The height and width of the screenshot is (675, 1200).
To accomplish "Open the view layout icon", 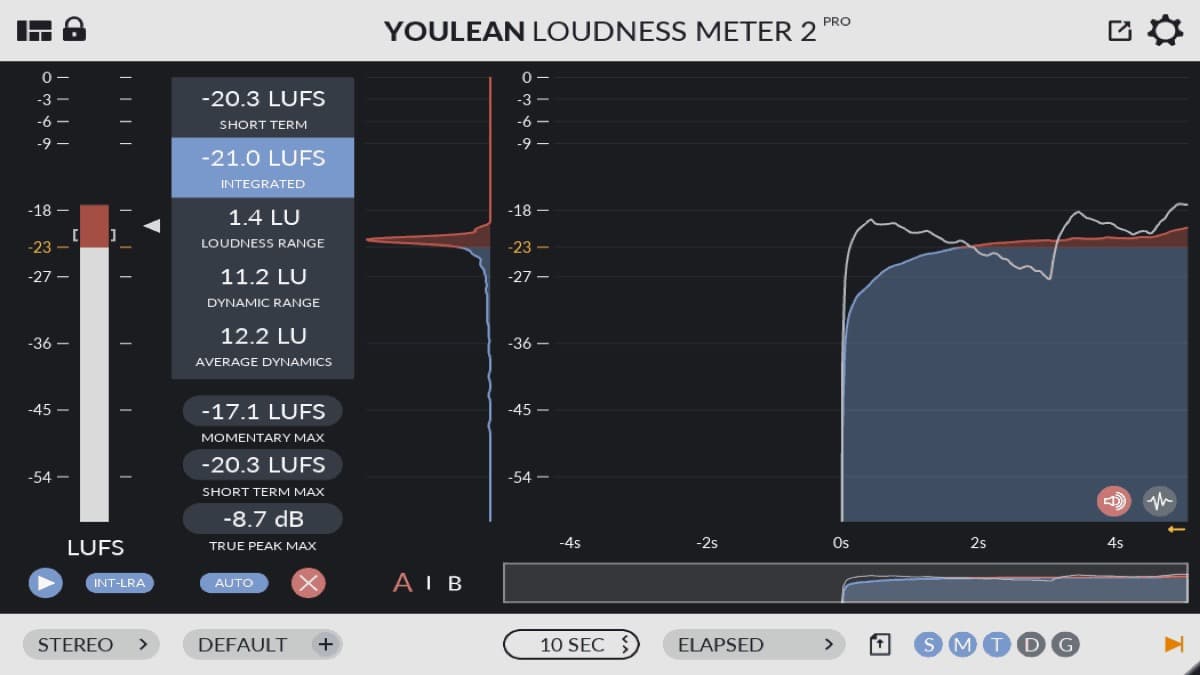I will [34, 30].
